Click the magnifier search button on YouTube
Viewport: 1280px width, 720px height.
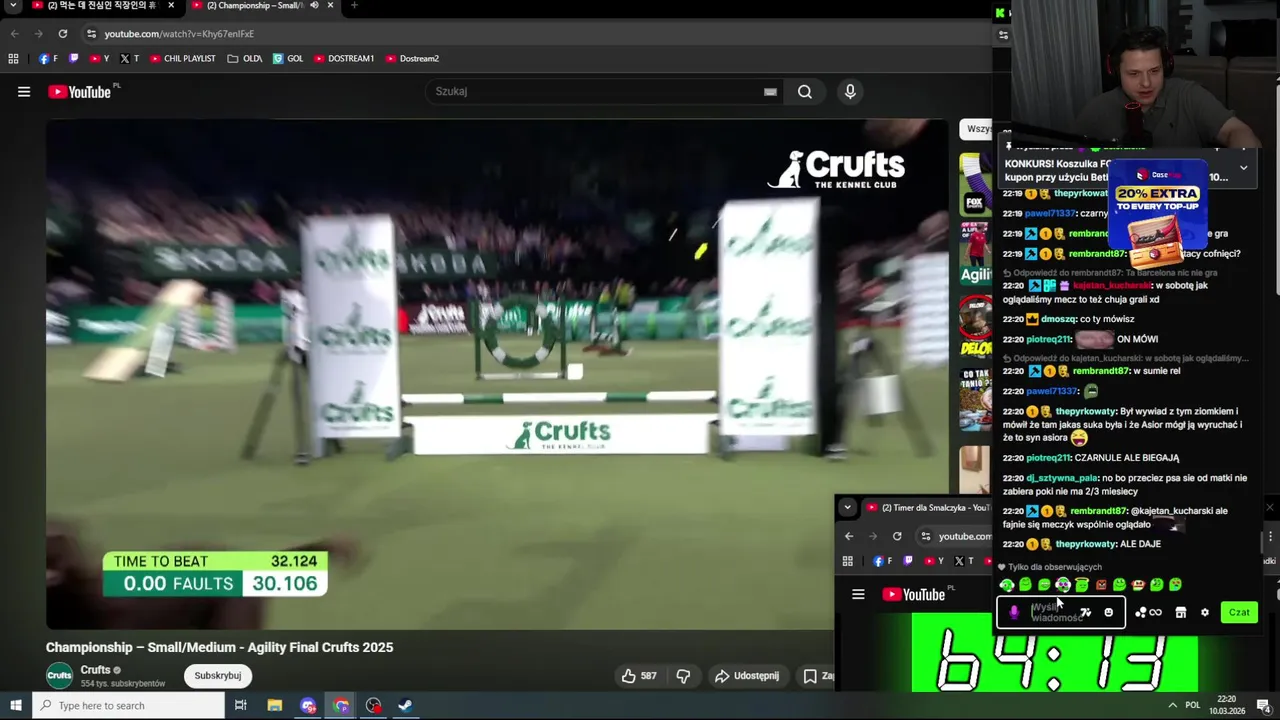805,92
